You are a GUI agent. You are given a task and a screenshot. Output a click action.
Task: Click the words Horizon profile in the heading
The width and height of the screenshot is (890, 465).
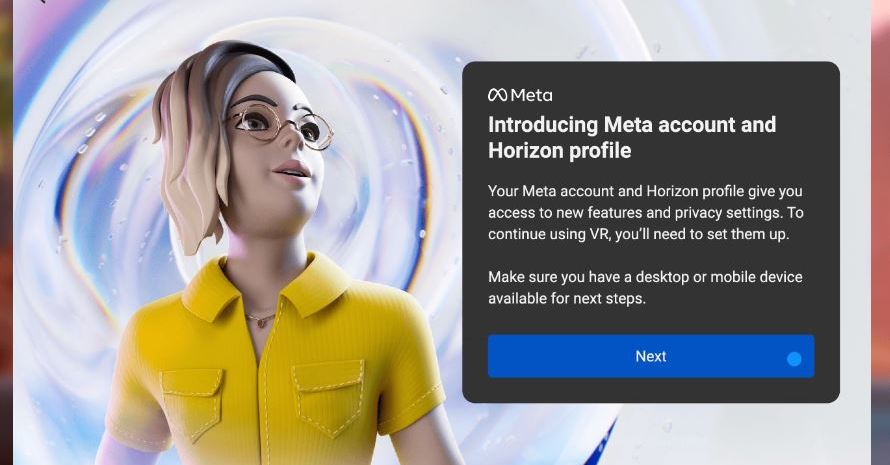click(x=560, y=150)
